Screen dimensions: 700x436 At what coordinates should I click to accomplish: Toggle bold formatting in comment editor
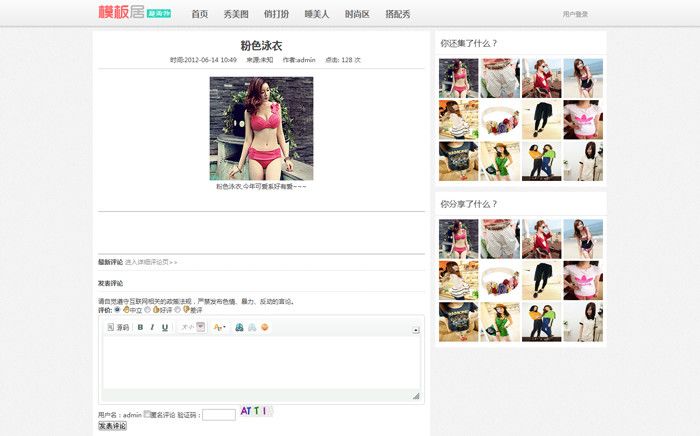[x=140, y=327]
